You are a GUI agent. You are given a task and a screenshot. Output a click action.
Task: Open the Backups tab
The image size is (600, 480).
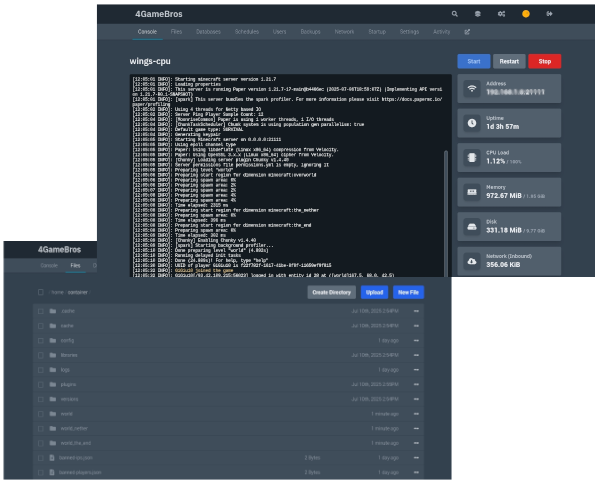(x=311, y=32)
